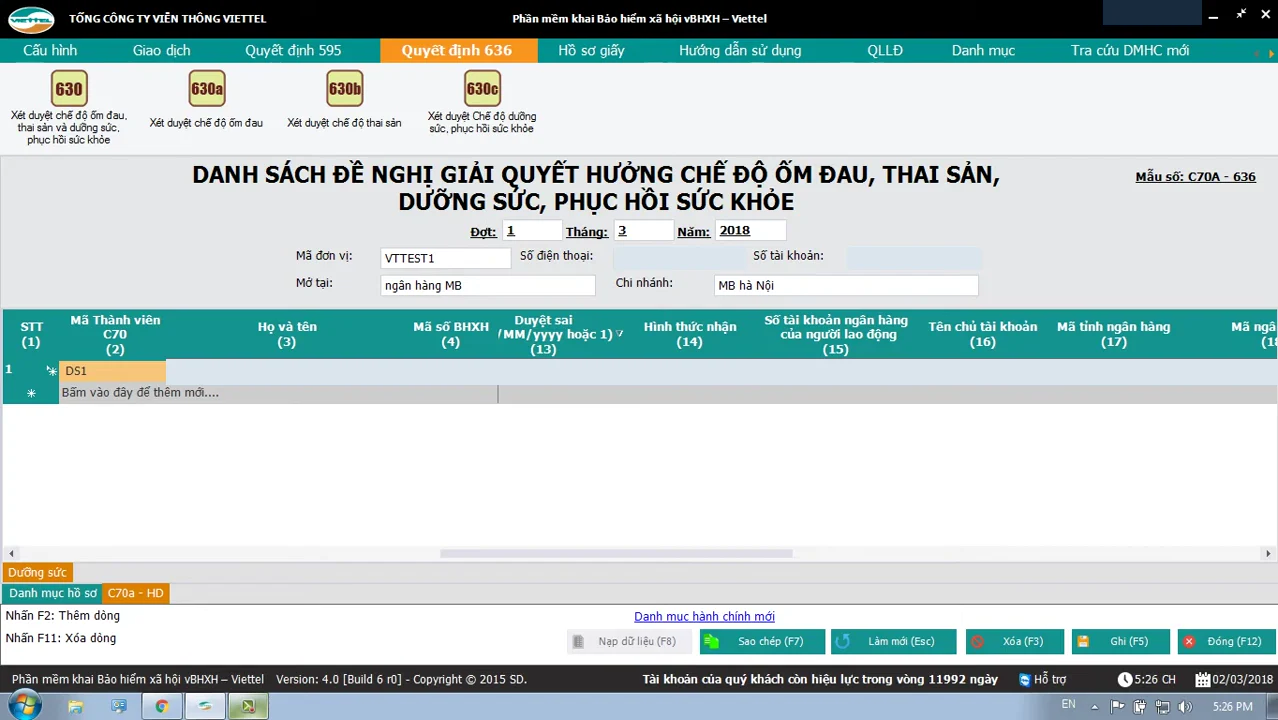Viewport: 1278px width, 720px height.
Task: Click the Đợt input field
Action: click(x=533, y=231)
